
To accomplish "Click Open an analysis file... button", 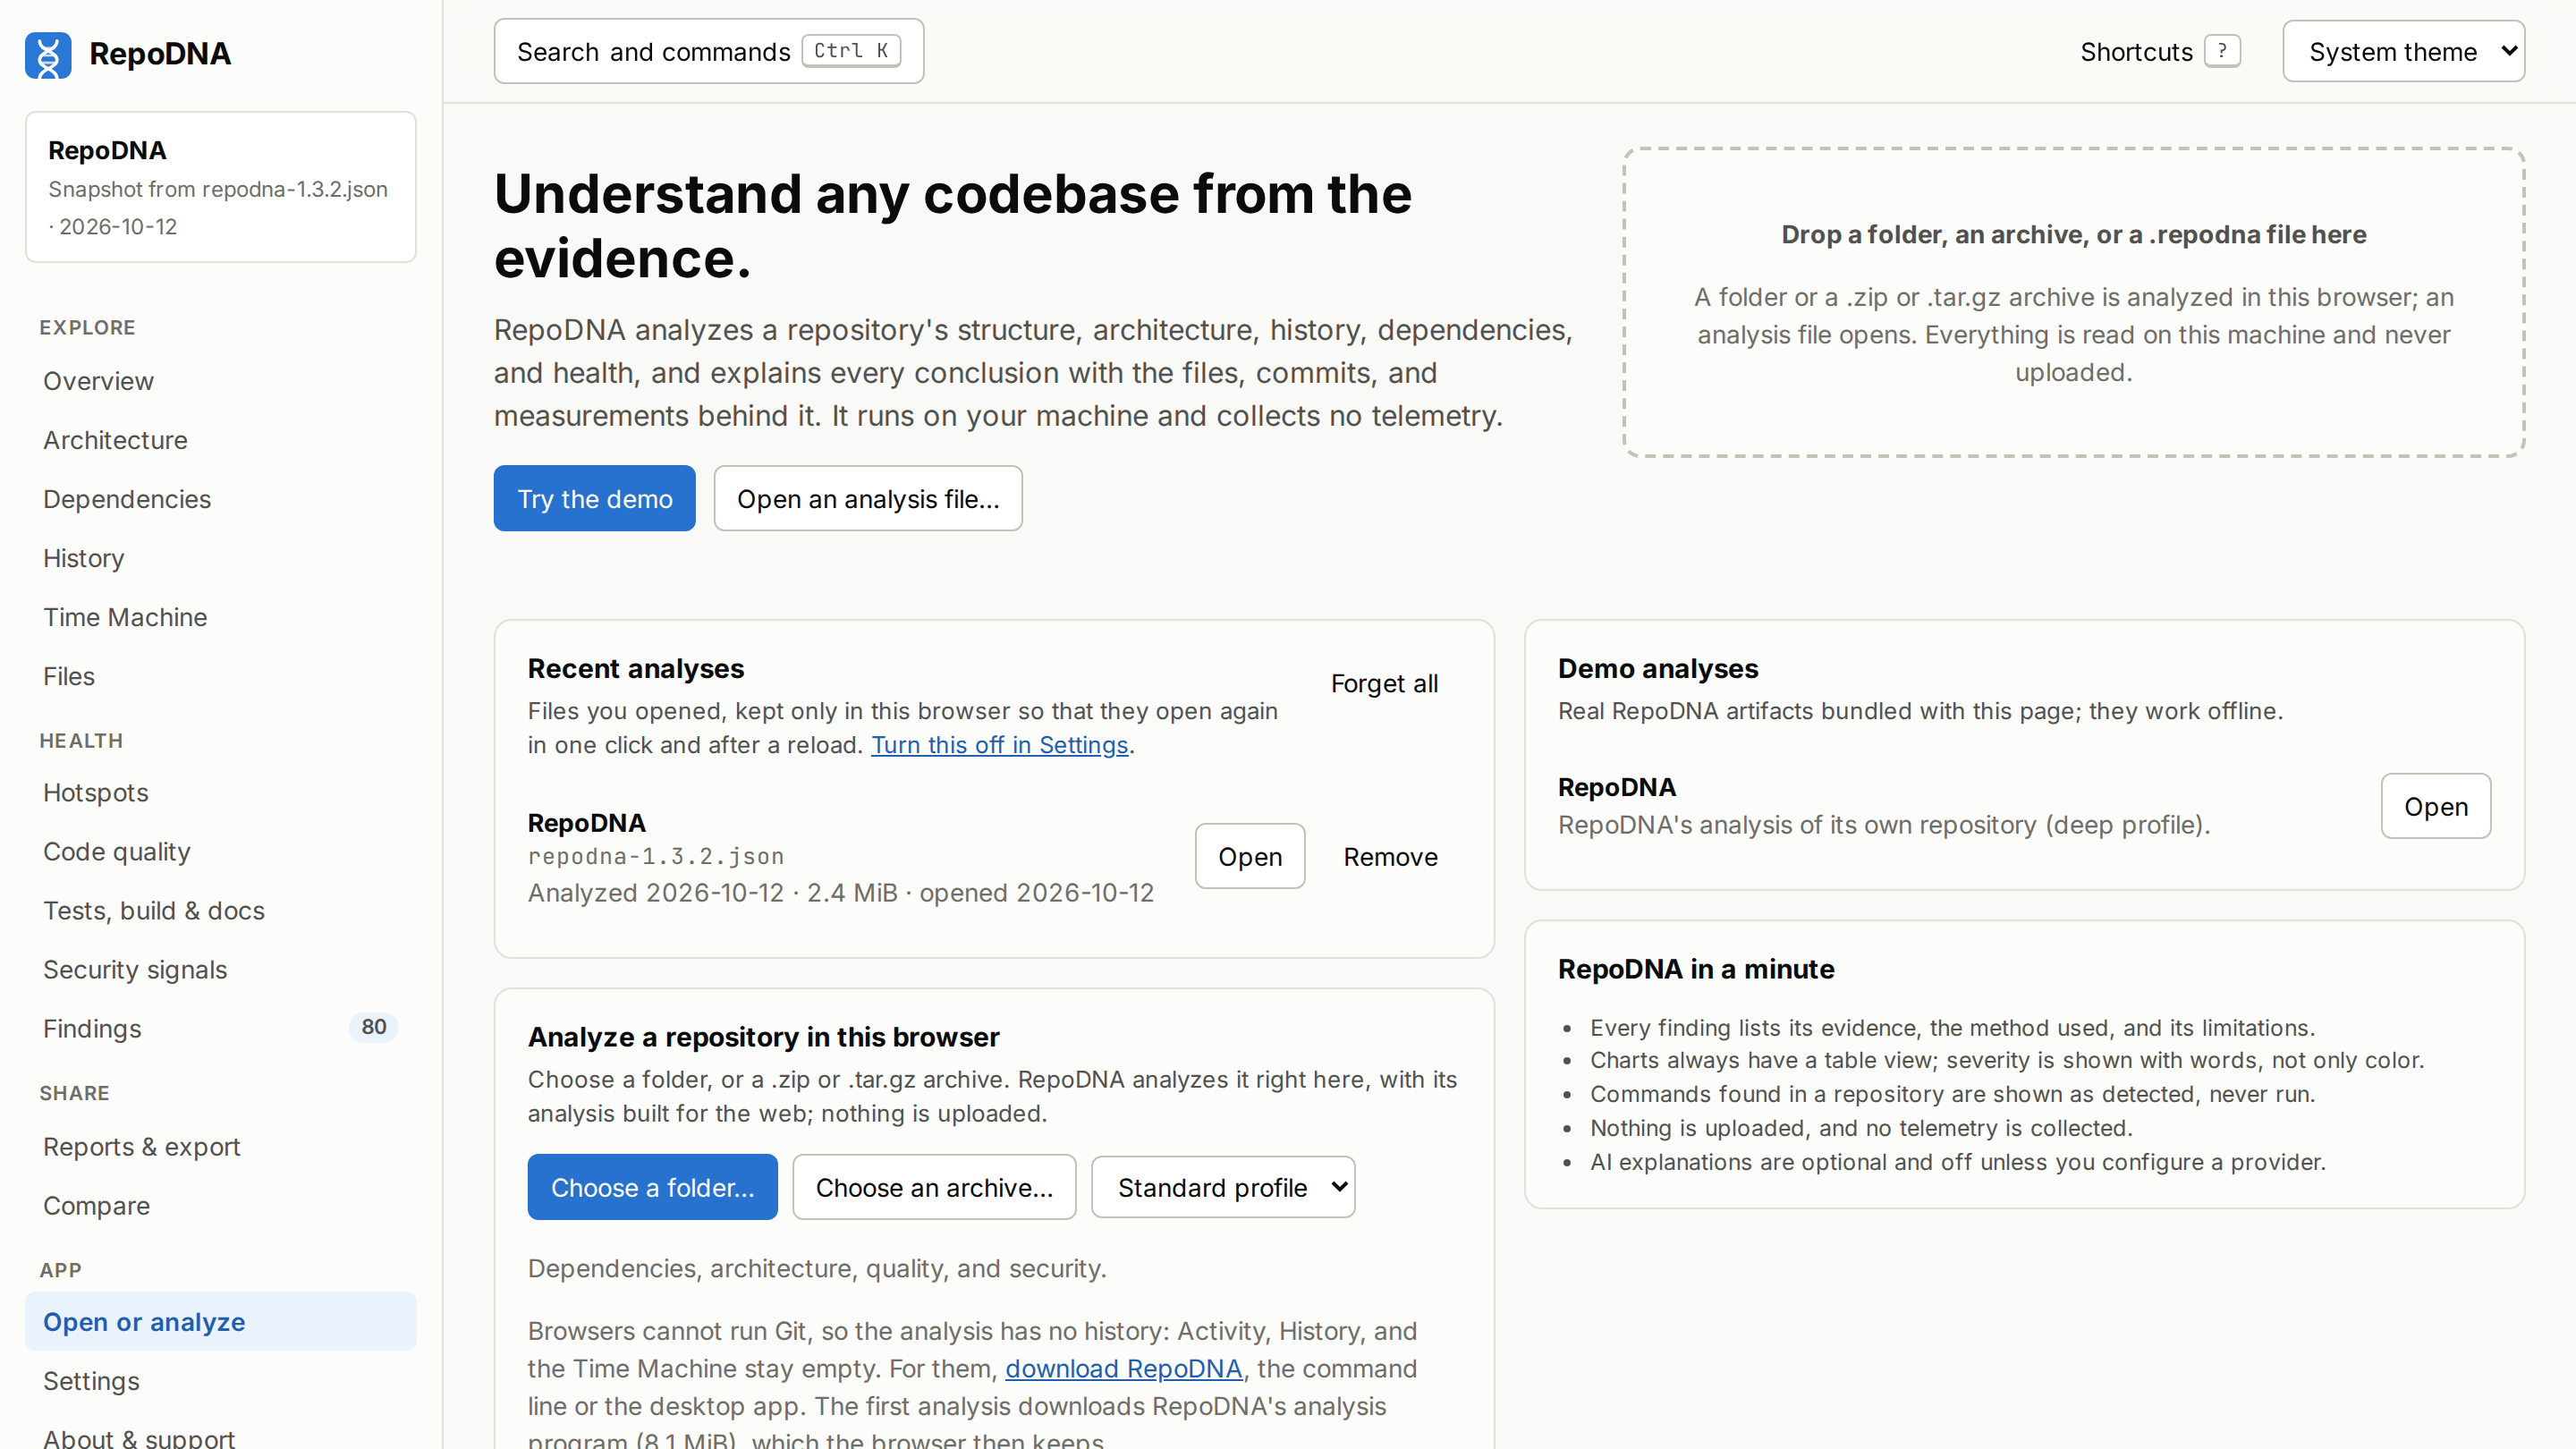I will (868, 498).
